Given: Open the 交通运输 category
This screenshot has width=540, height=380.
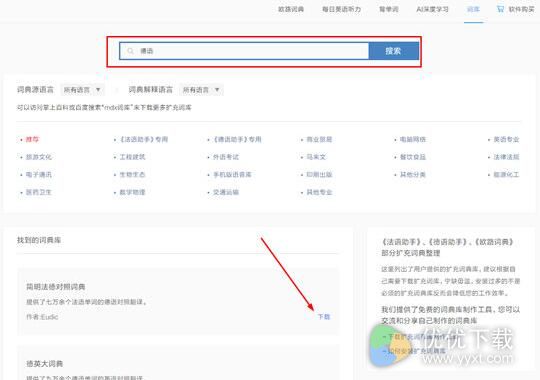Looking at the screenshot, I should pyautogui.click(x=226, y=192).
